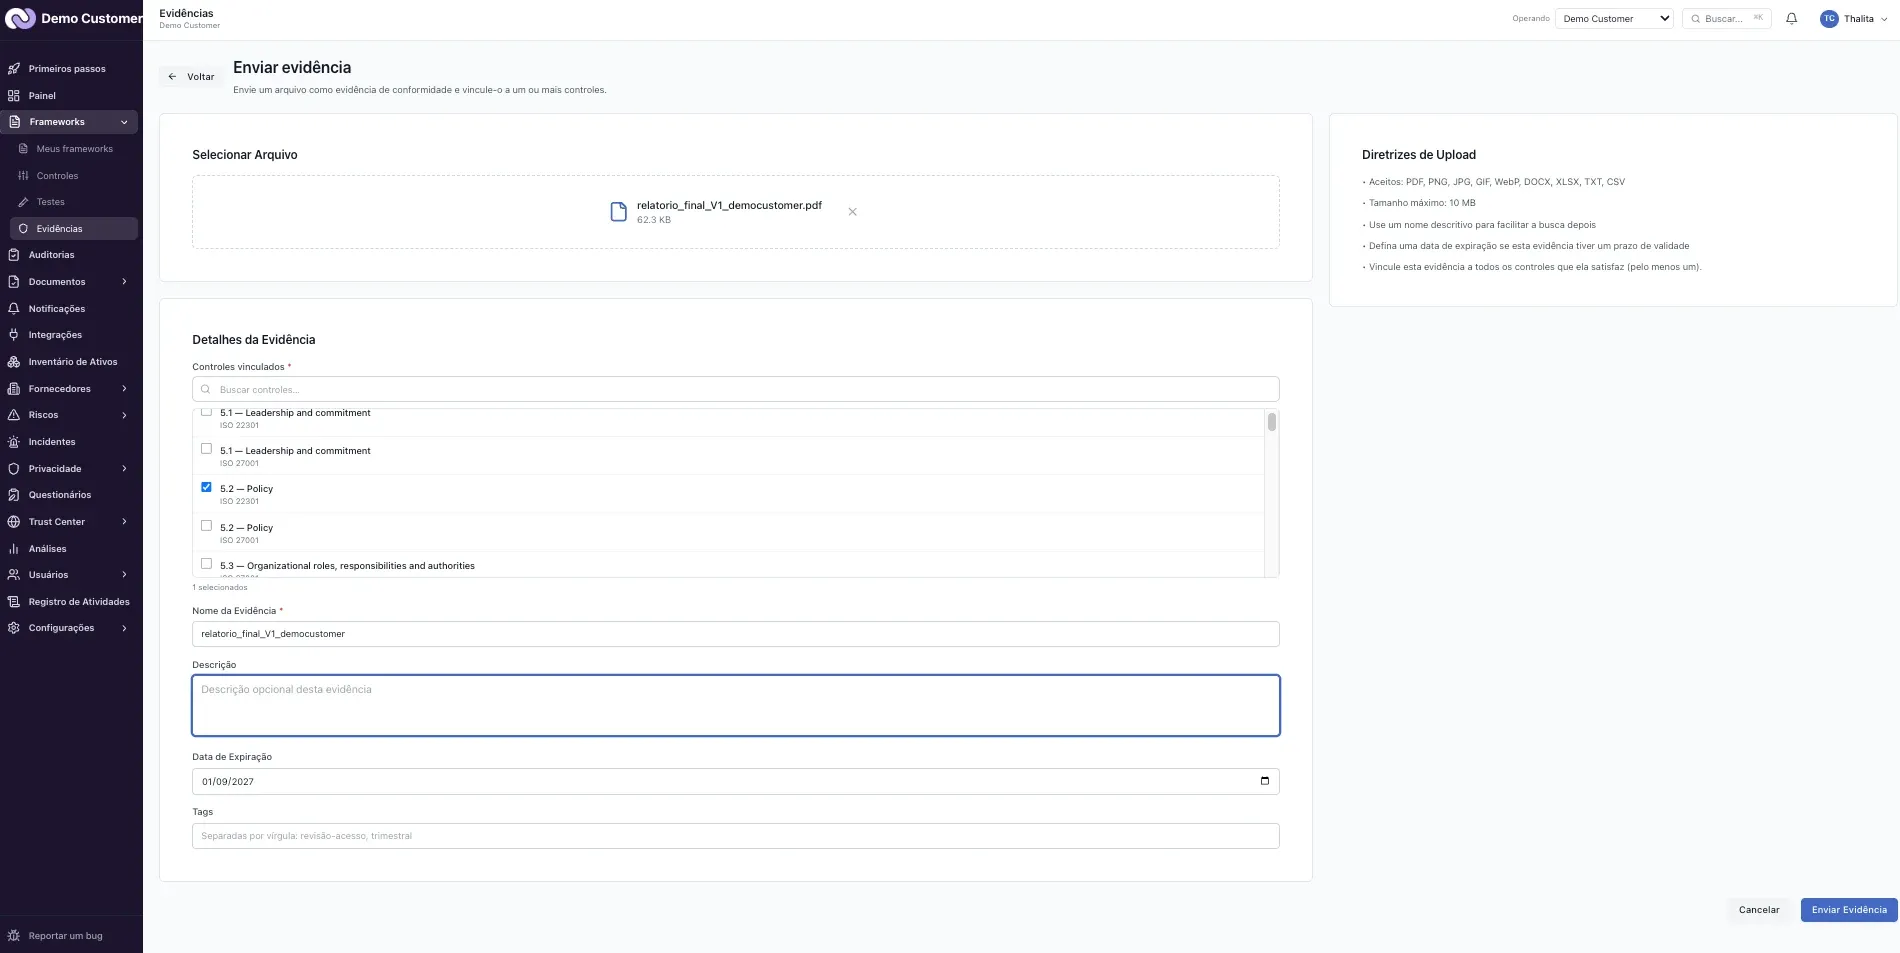This screenshot has height=953, width=1900.
Task: Click the Tags input field
Action: (x=736, y=836)
